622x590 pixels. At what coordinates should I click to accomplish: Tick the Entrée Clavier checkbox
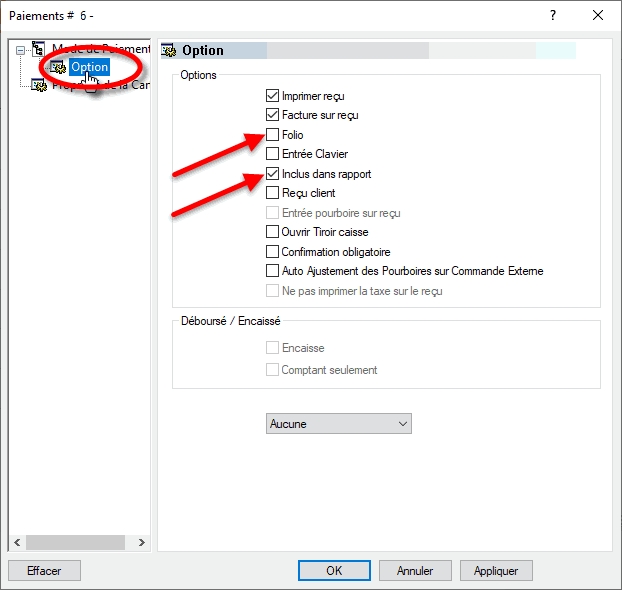click(272, 154)
